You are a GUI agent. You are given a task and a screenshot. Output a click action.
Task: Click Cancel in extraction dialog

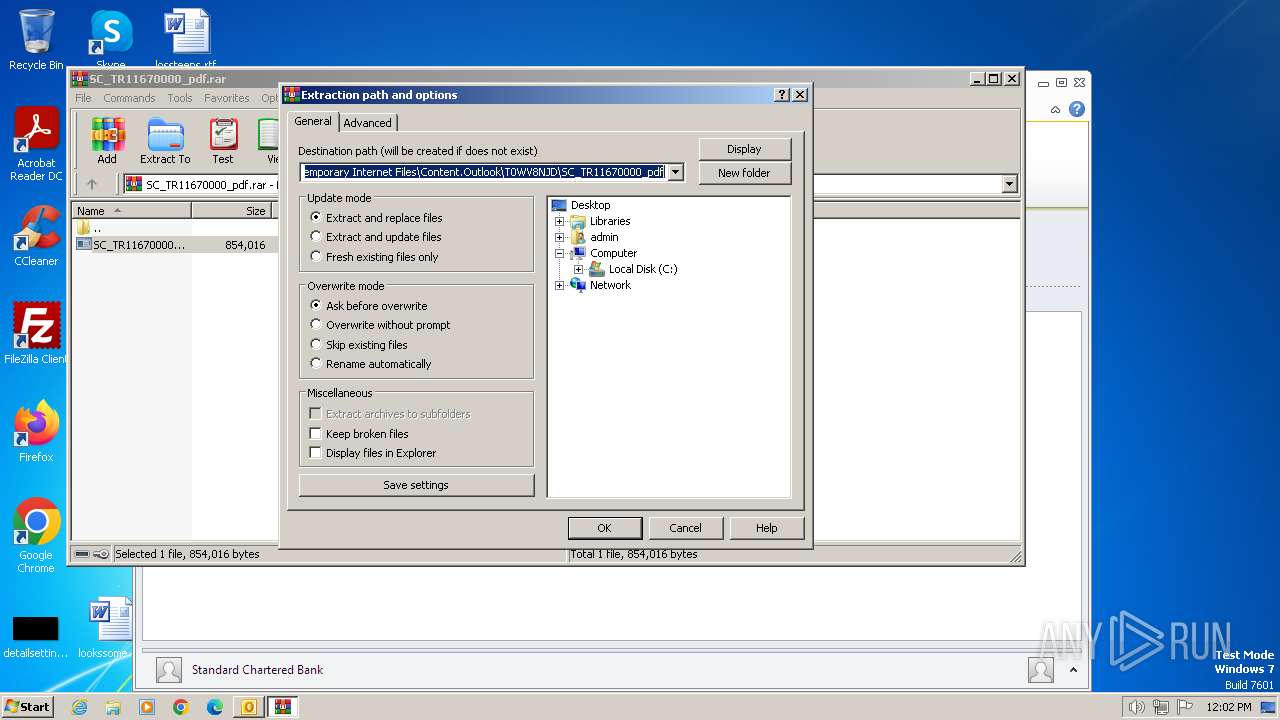(685, 528)
